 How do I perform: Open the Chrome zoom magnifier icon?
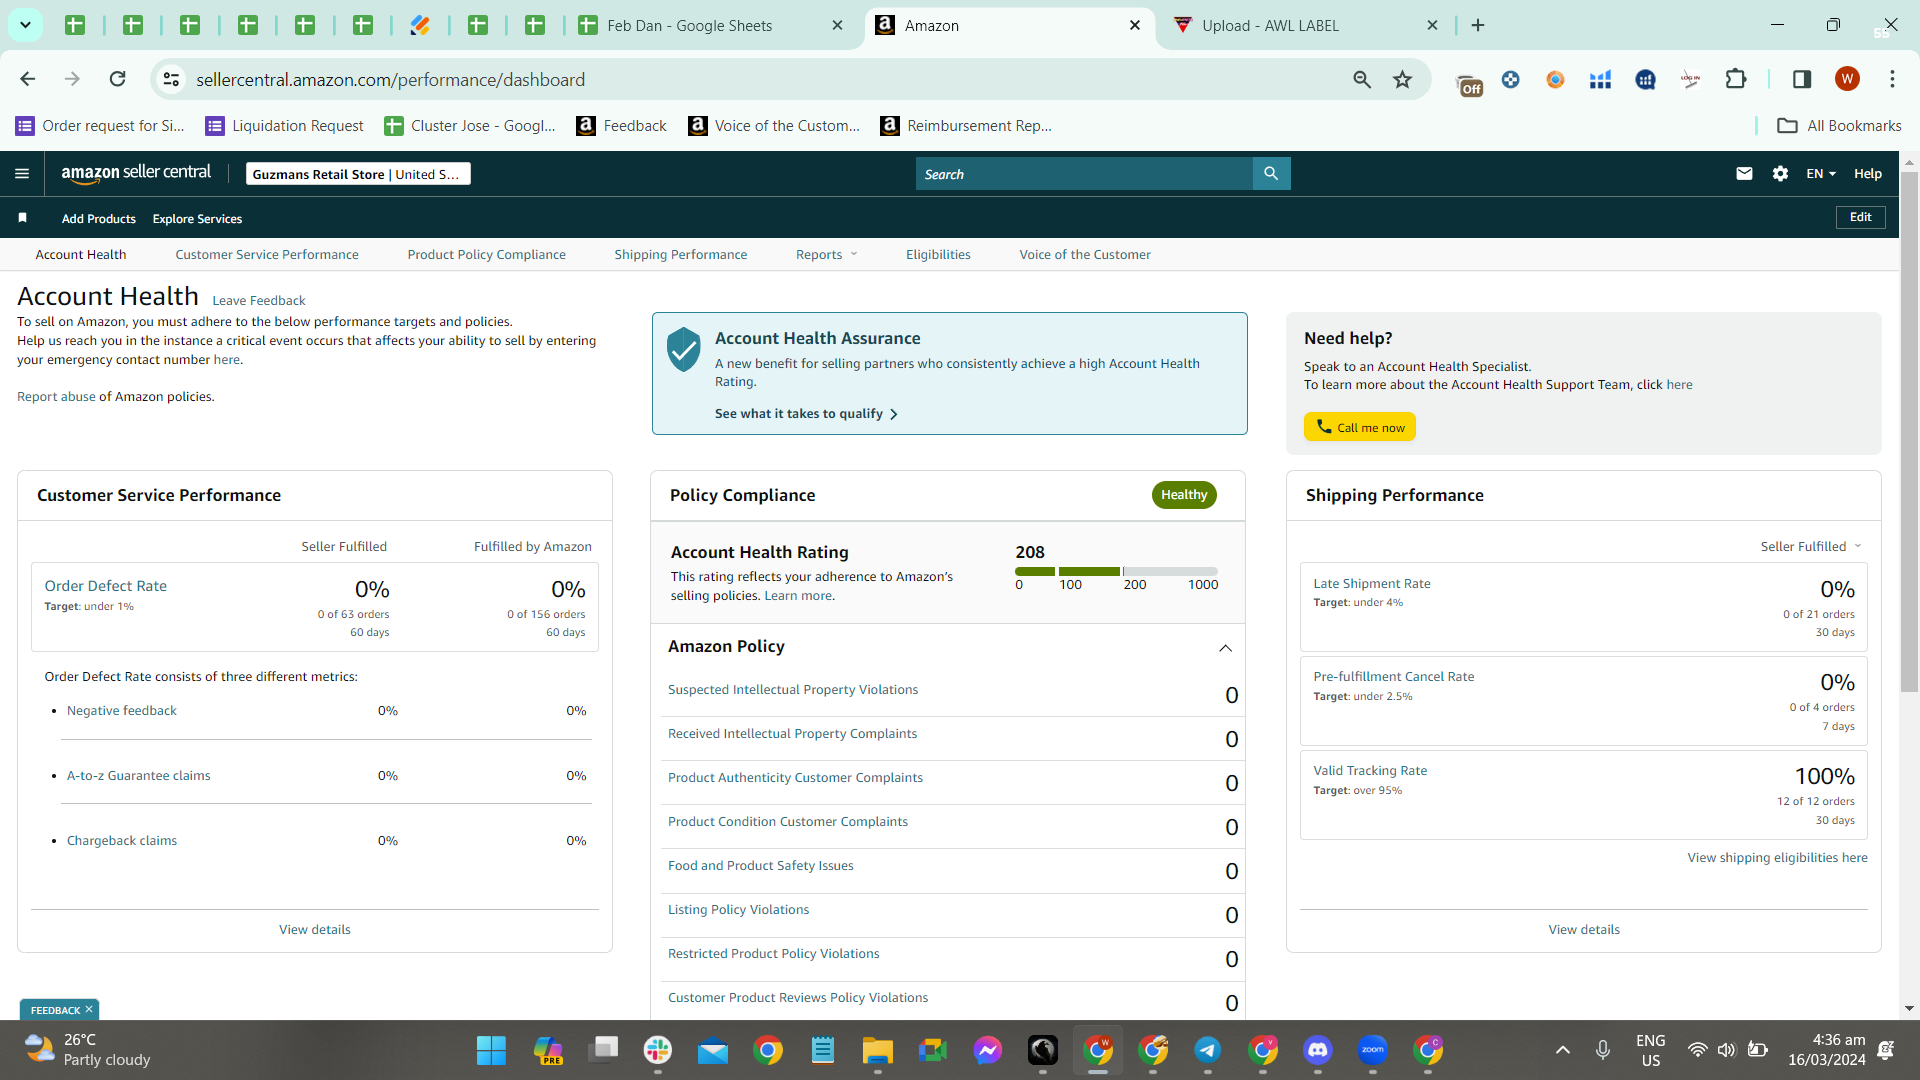pyautogui.click(x=1362, y=79)
